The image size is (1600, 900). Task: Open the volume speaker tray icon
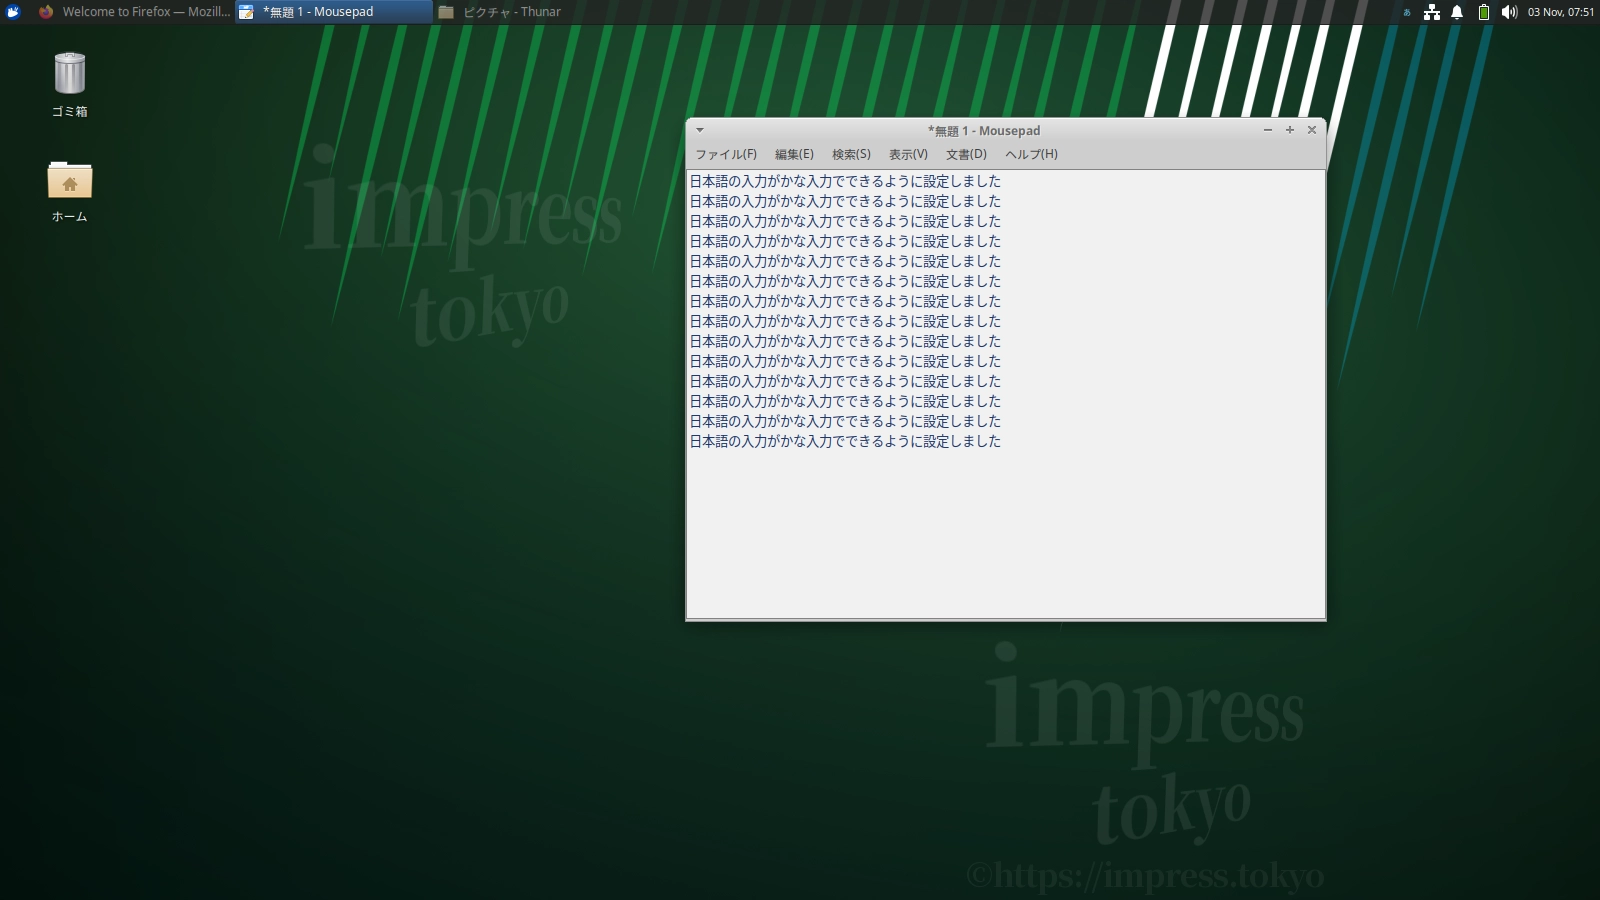[1509, 12]
